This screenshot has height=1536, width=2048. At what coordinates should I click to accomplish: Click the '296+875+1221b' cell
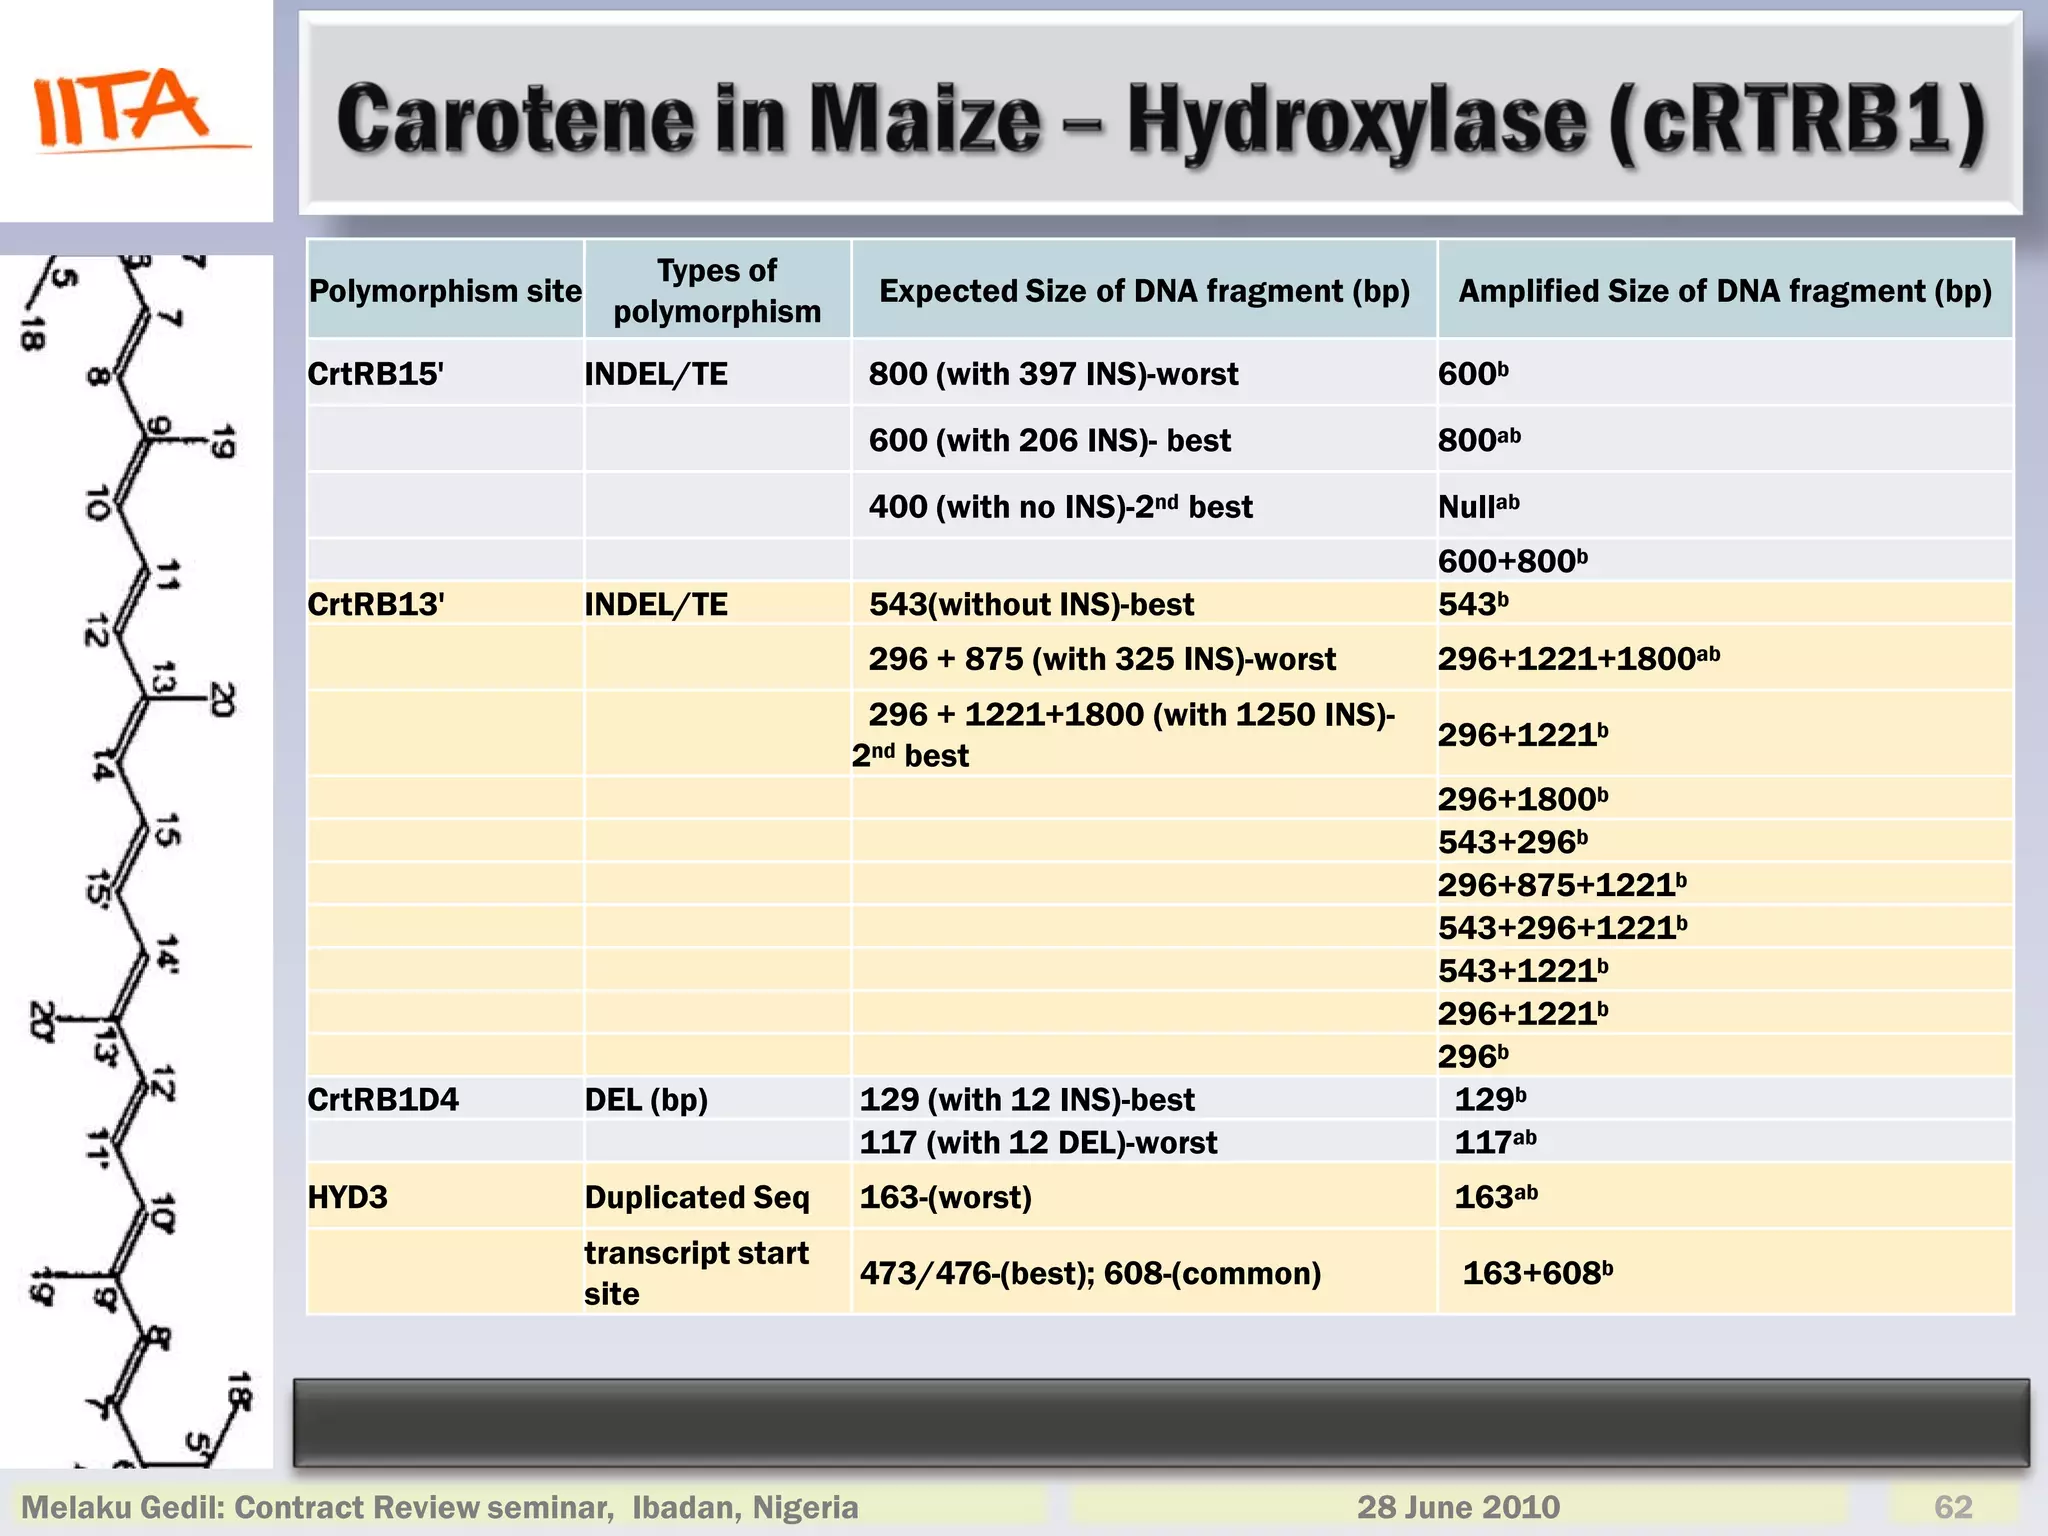point(1725,884)
